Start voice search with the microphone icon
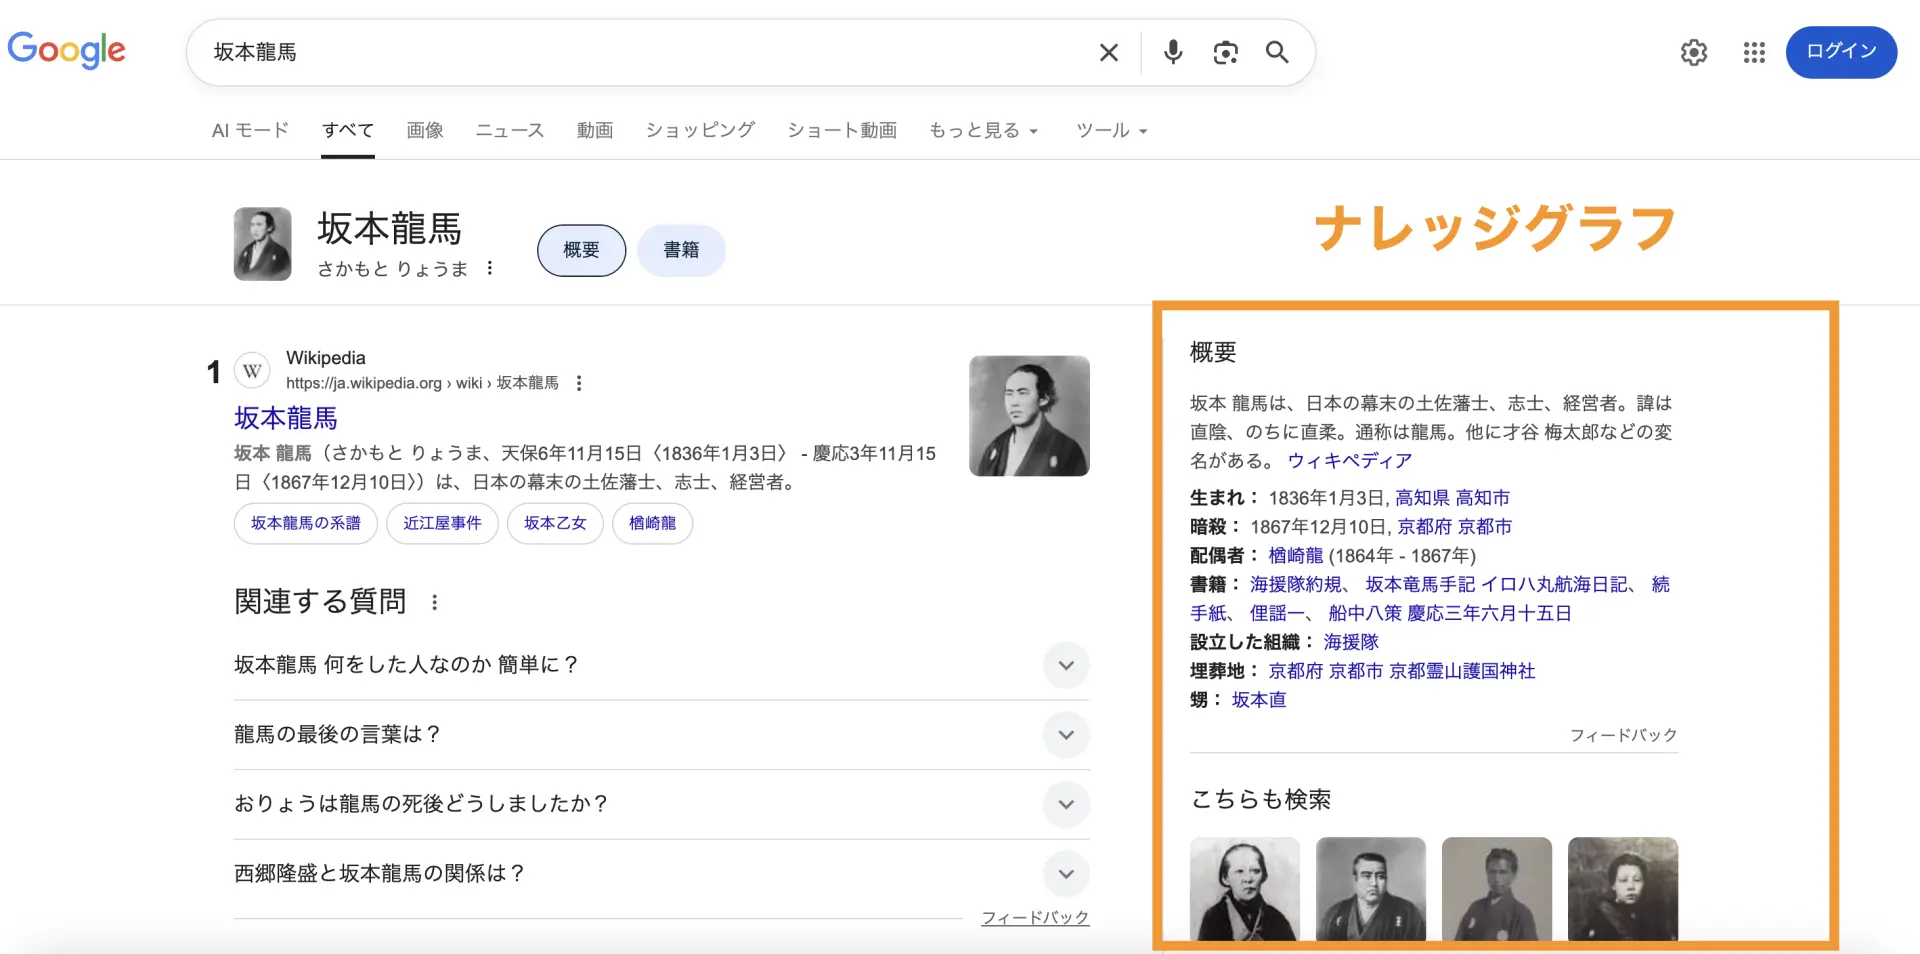 click(1173, 52)
